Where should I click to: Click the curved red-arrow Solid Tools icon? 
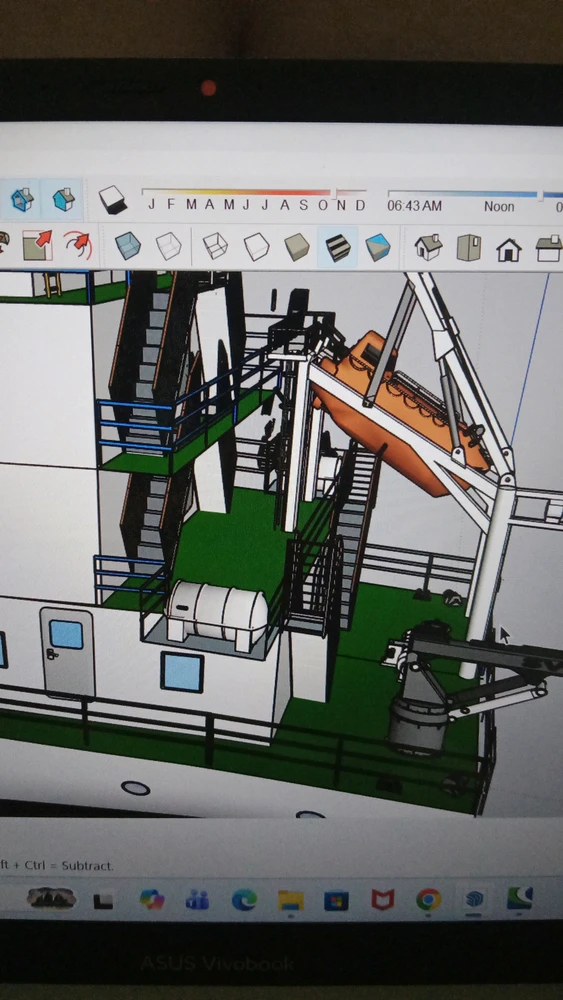tap(78, 246)
